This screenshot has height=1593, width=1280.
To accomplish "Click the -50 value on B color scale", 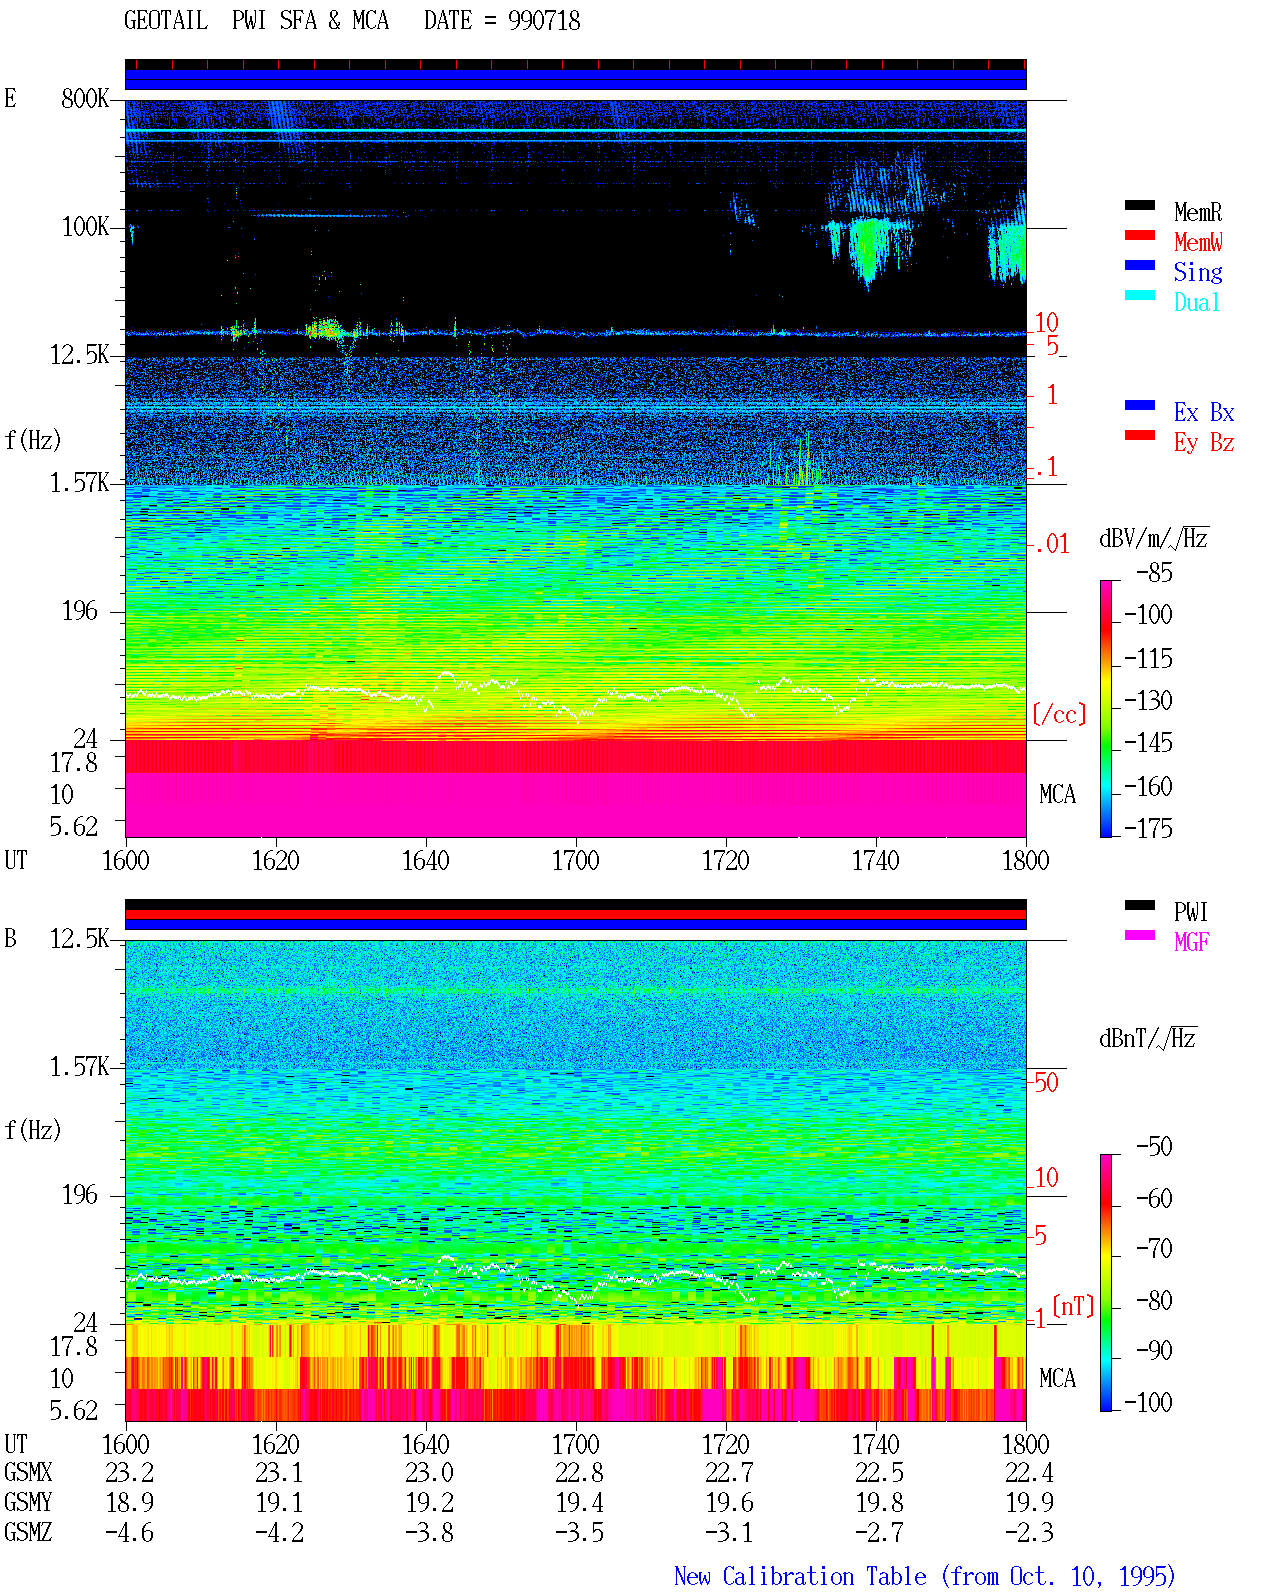I will click(x=1154, y=1147).
